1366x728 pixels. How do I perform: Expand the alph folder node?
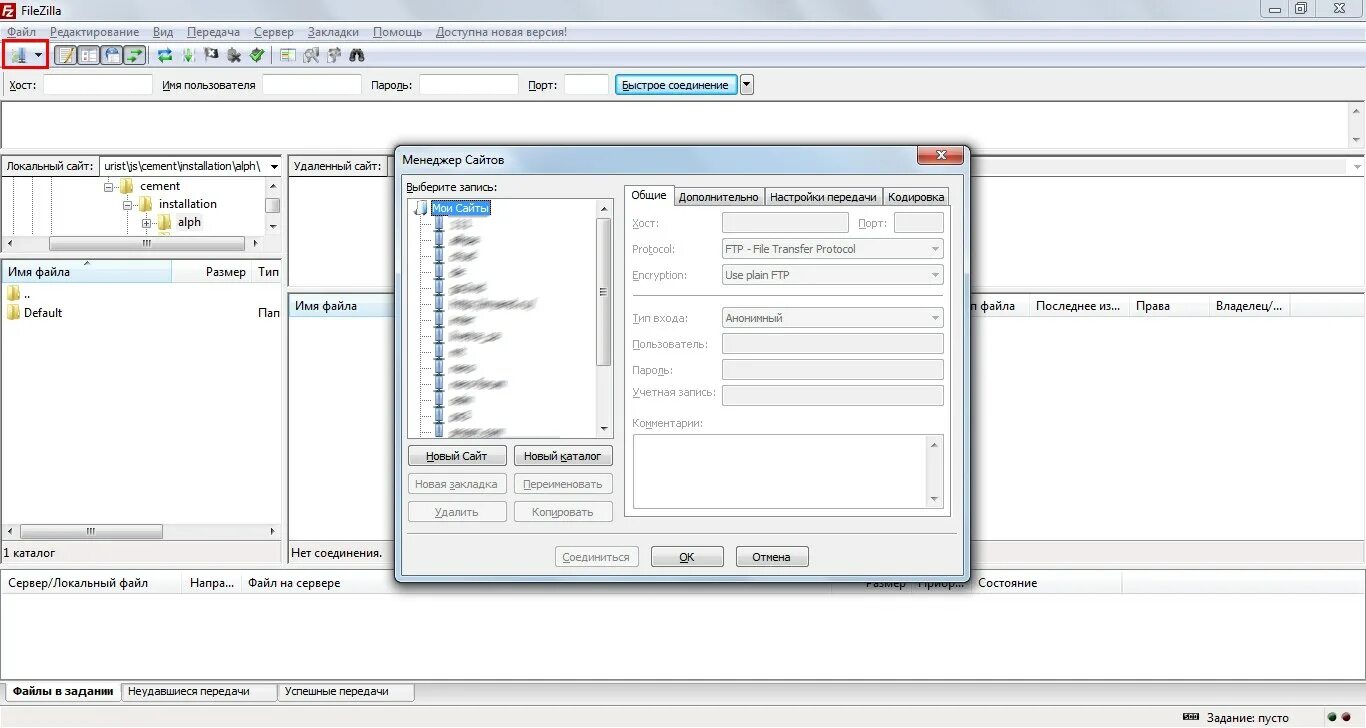coord(146,222)
